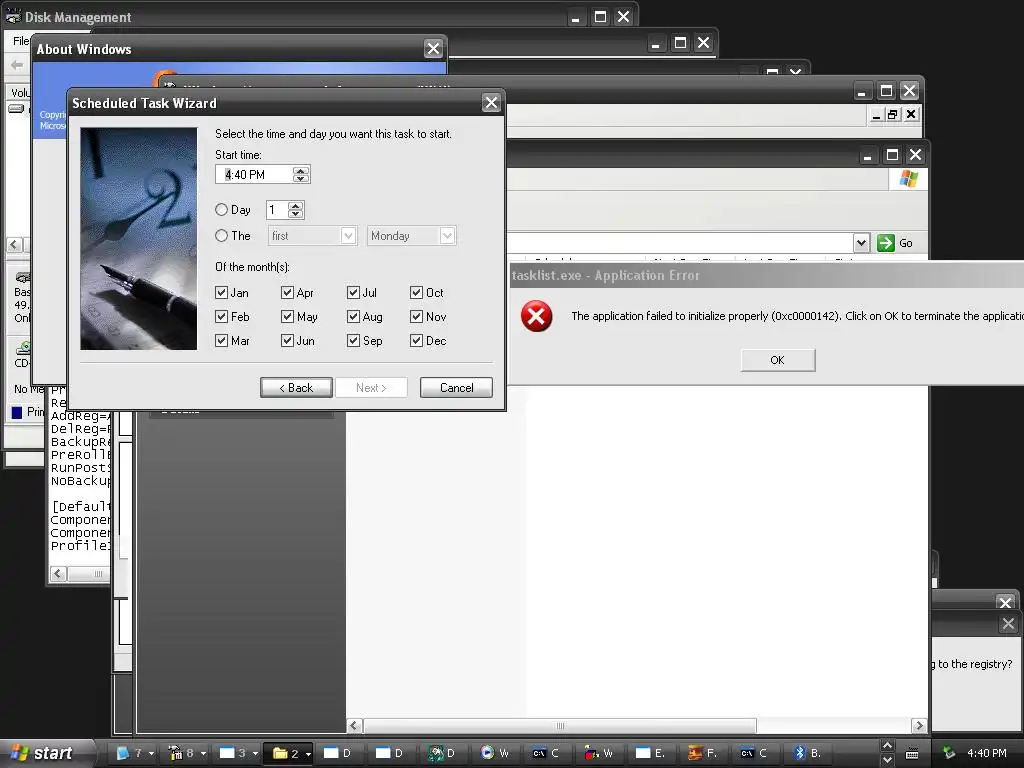
Task: Switch to first command prompt taskbar item
Action: (x=546, y=753)
